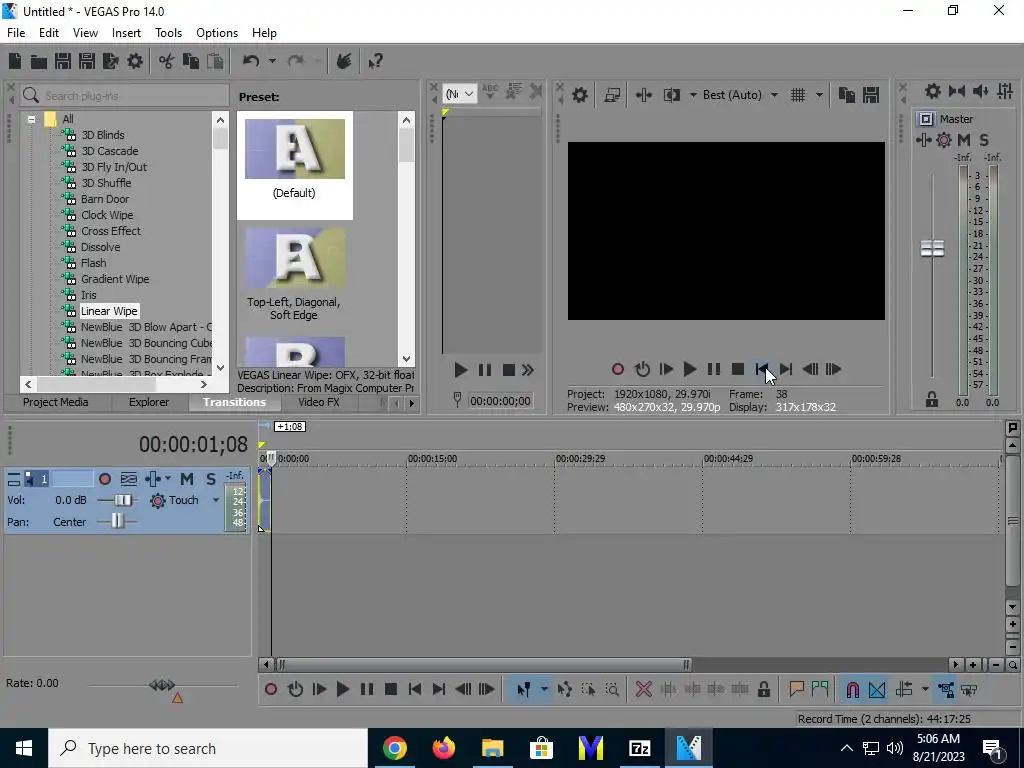Toggle automatic crossfades button

click(877, 689)
